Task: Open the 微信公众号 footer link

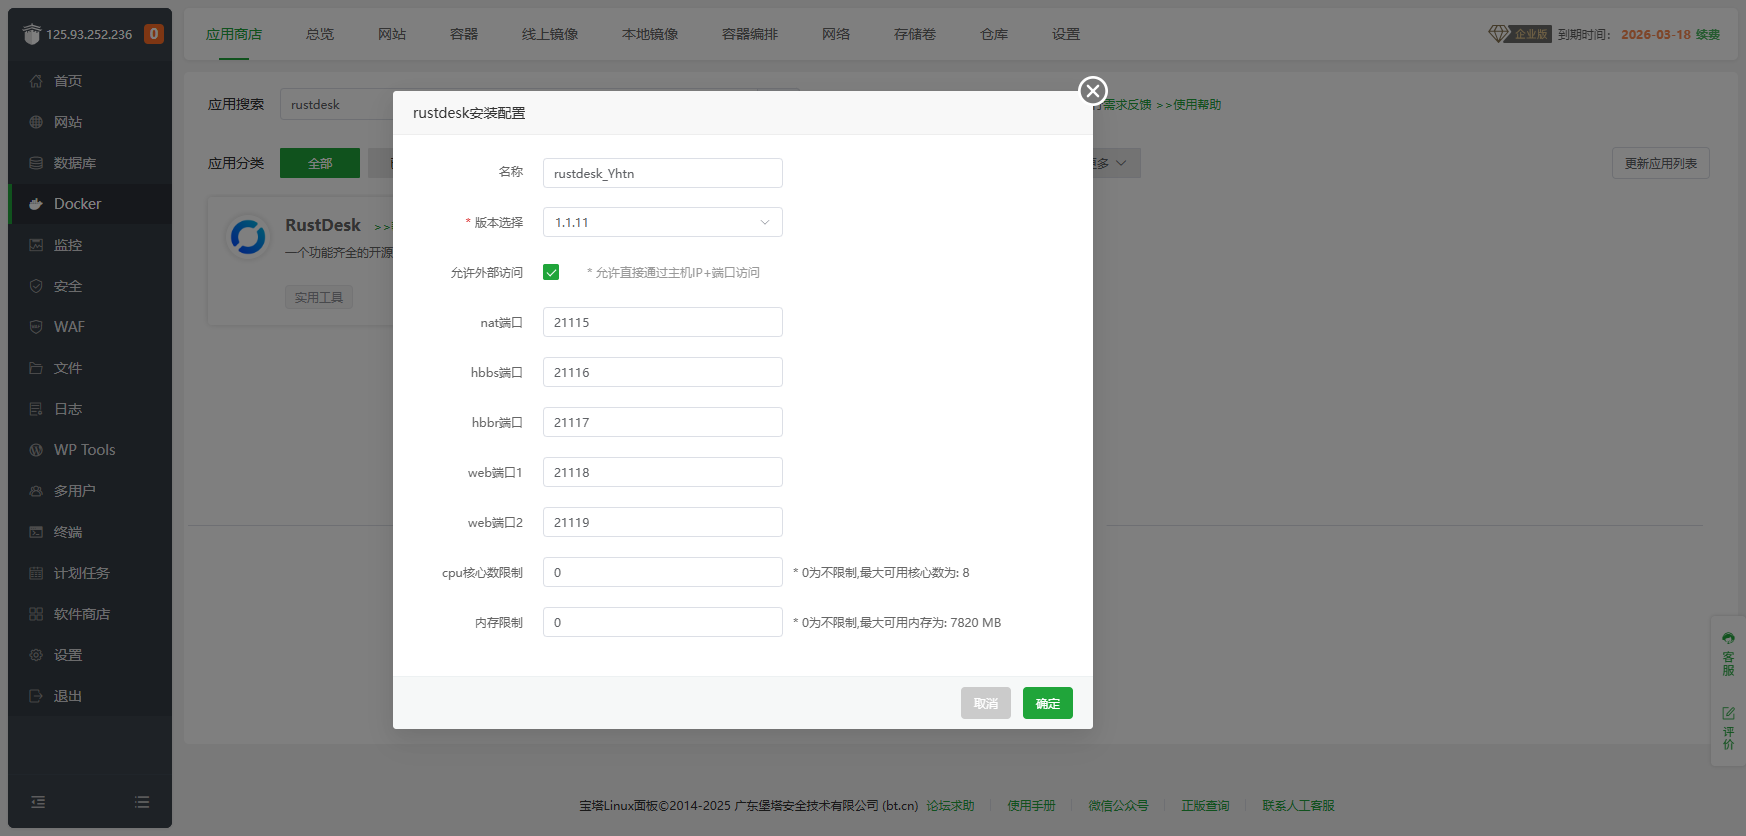Action: (x=1118, y=805)
